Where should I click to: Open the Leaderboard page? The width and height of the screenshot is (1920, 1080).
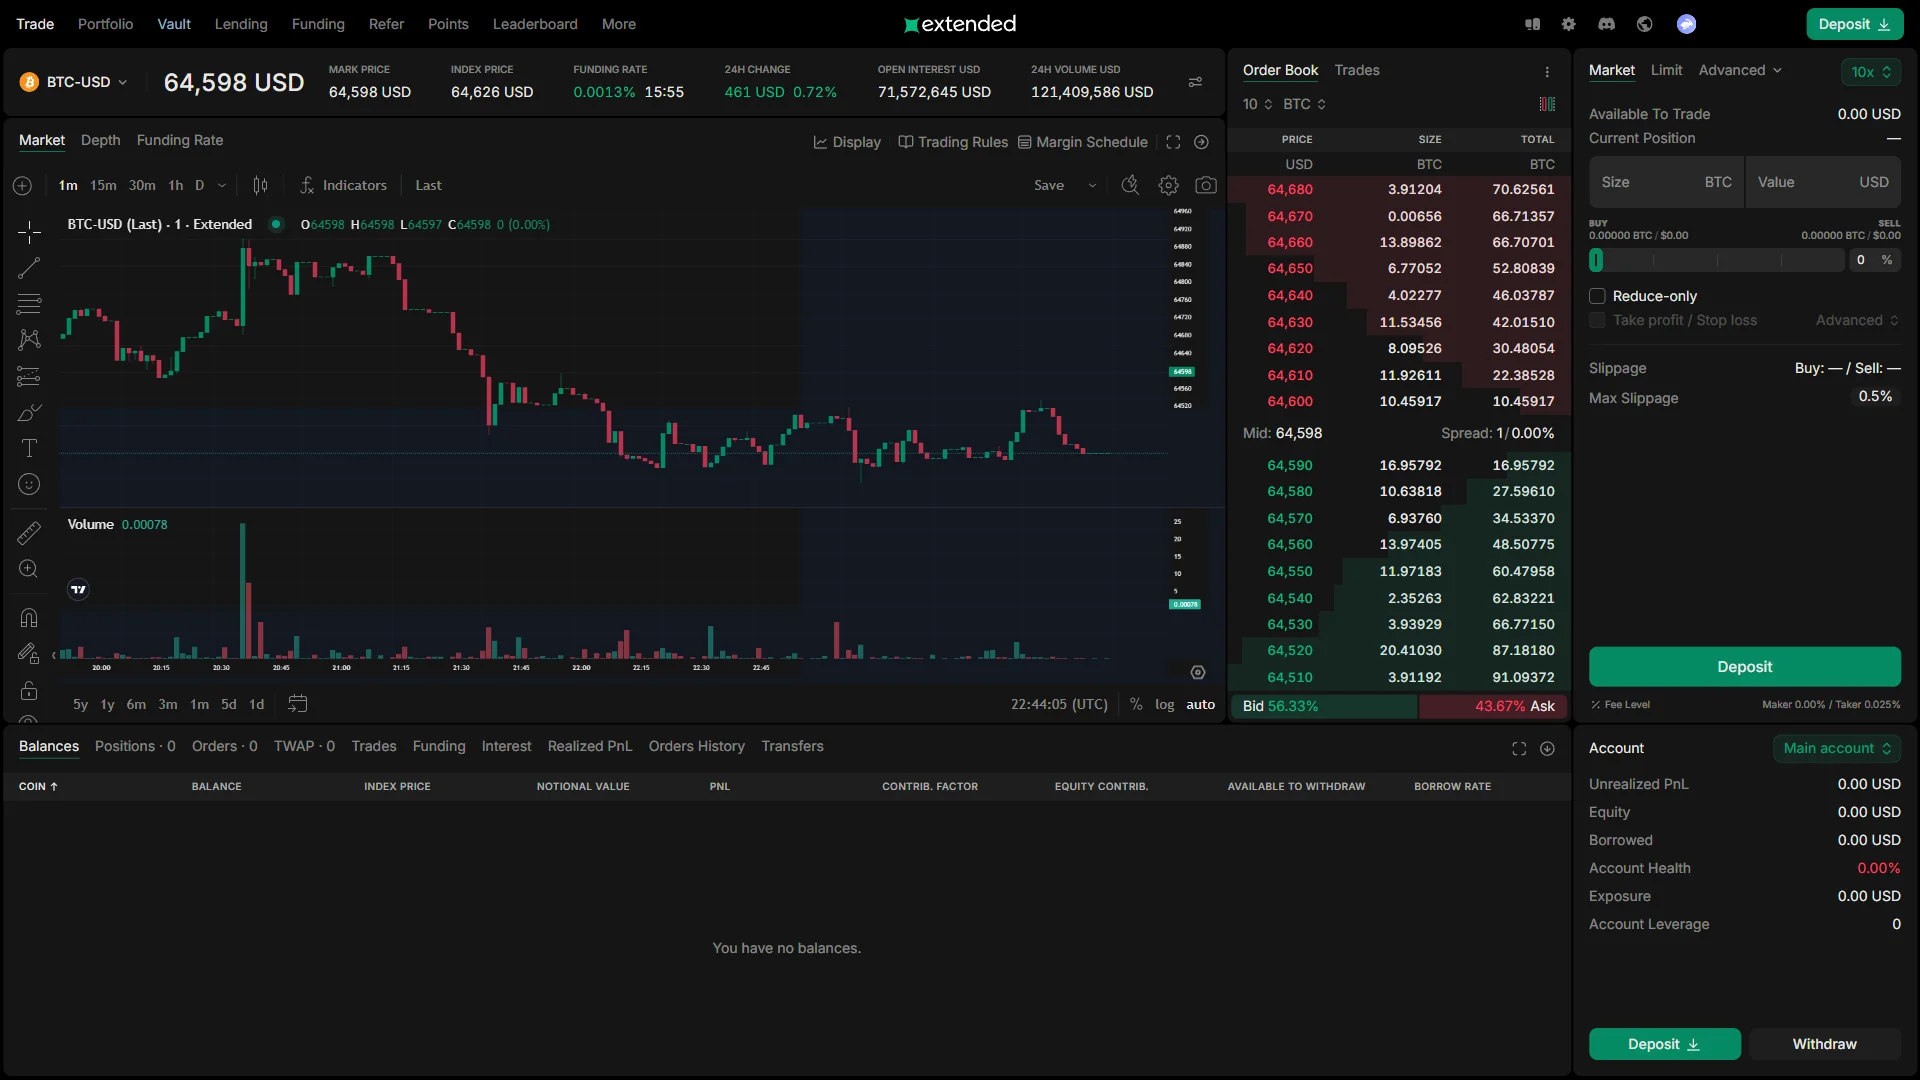(535, 24)
